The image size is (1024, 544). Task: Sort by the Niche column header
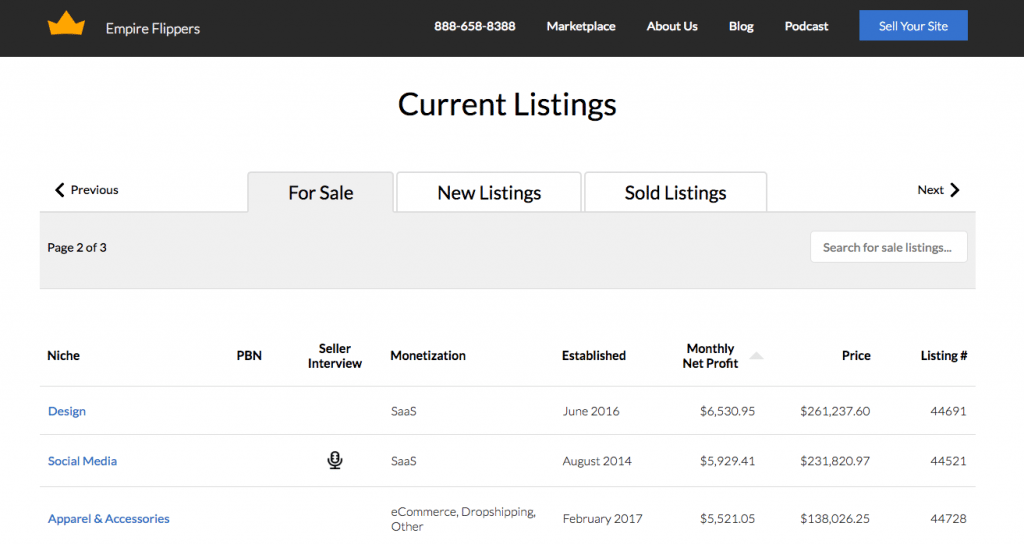pyautogui.click(x=63, y=356)
